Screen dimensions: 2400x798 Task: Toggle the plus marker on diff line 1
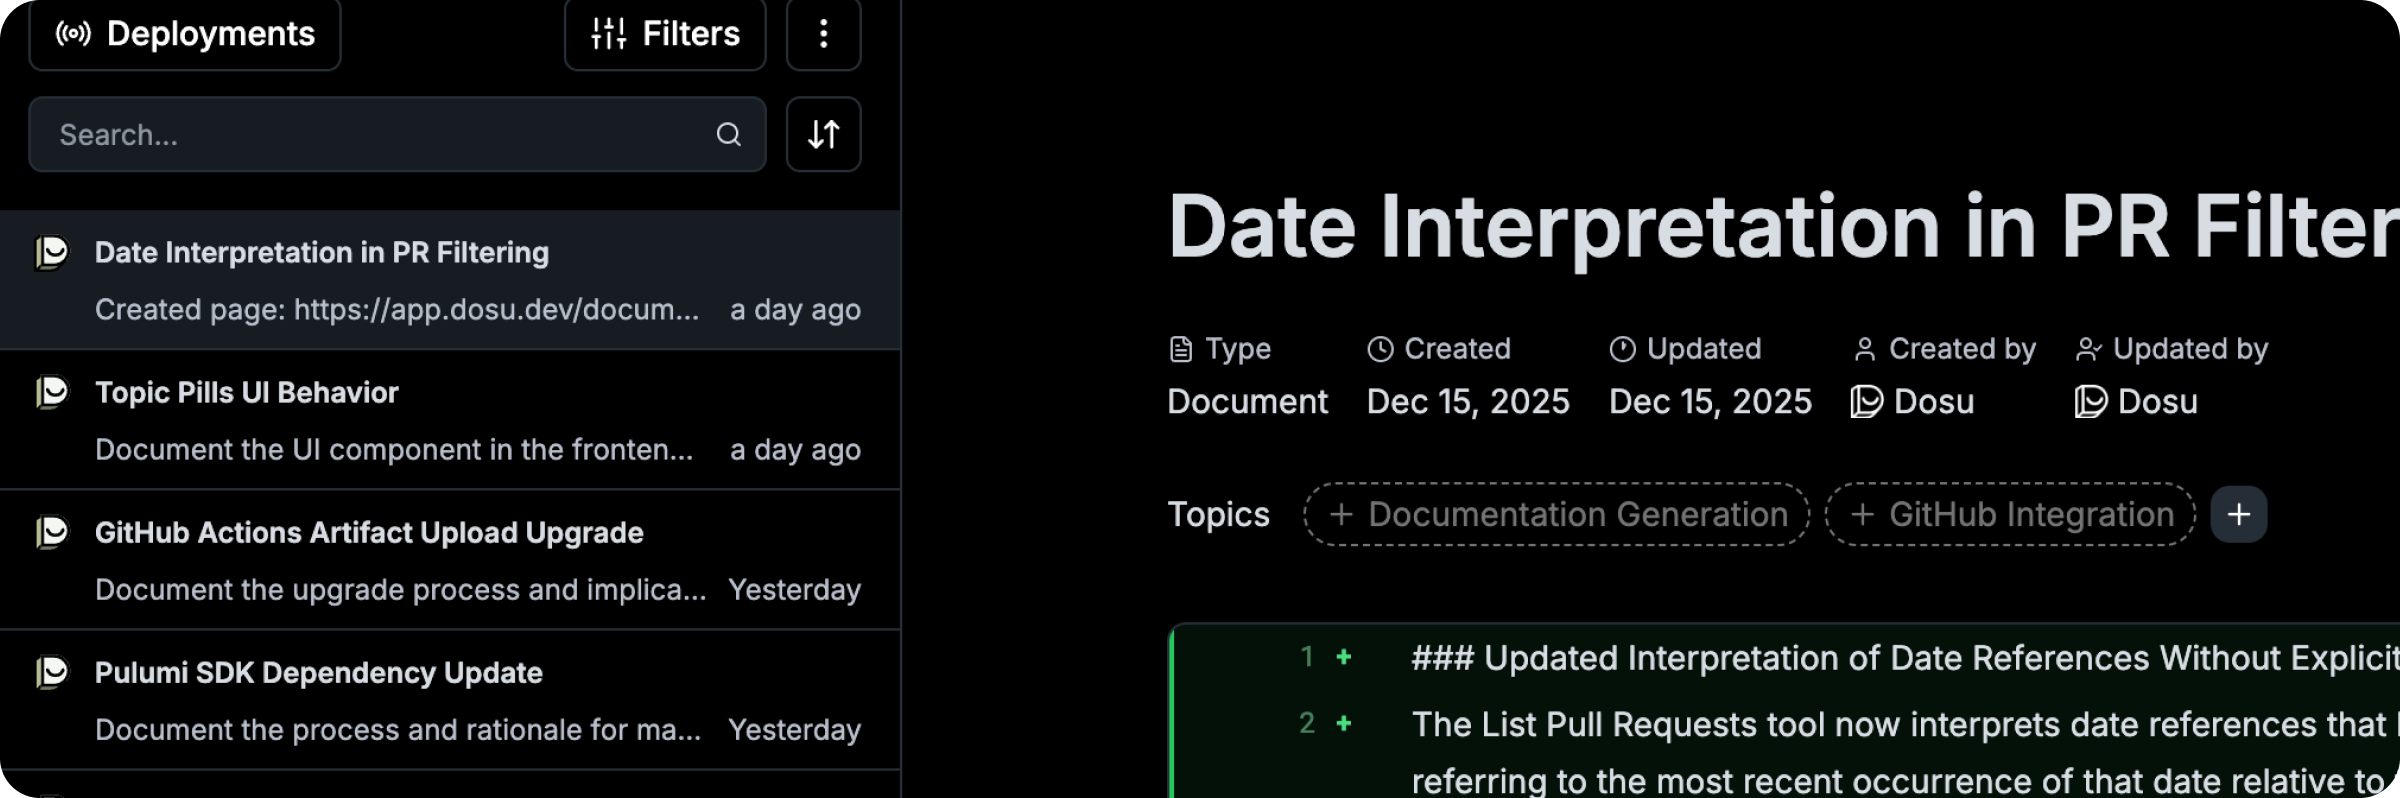click(1344, 657)
